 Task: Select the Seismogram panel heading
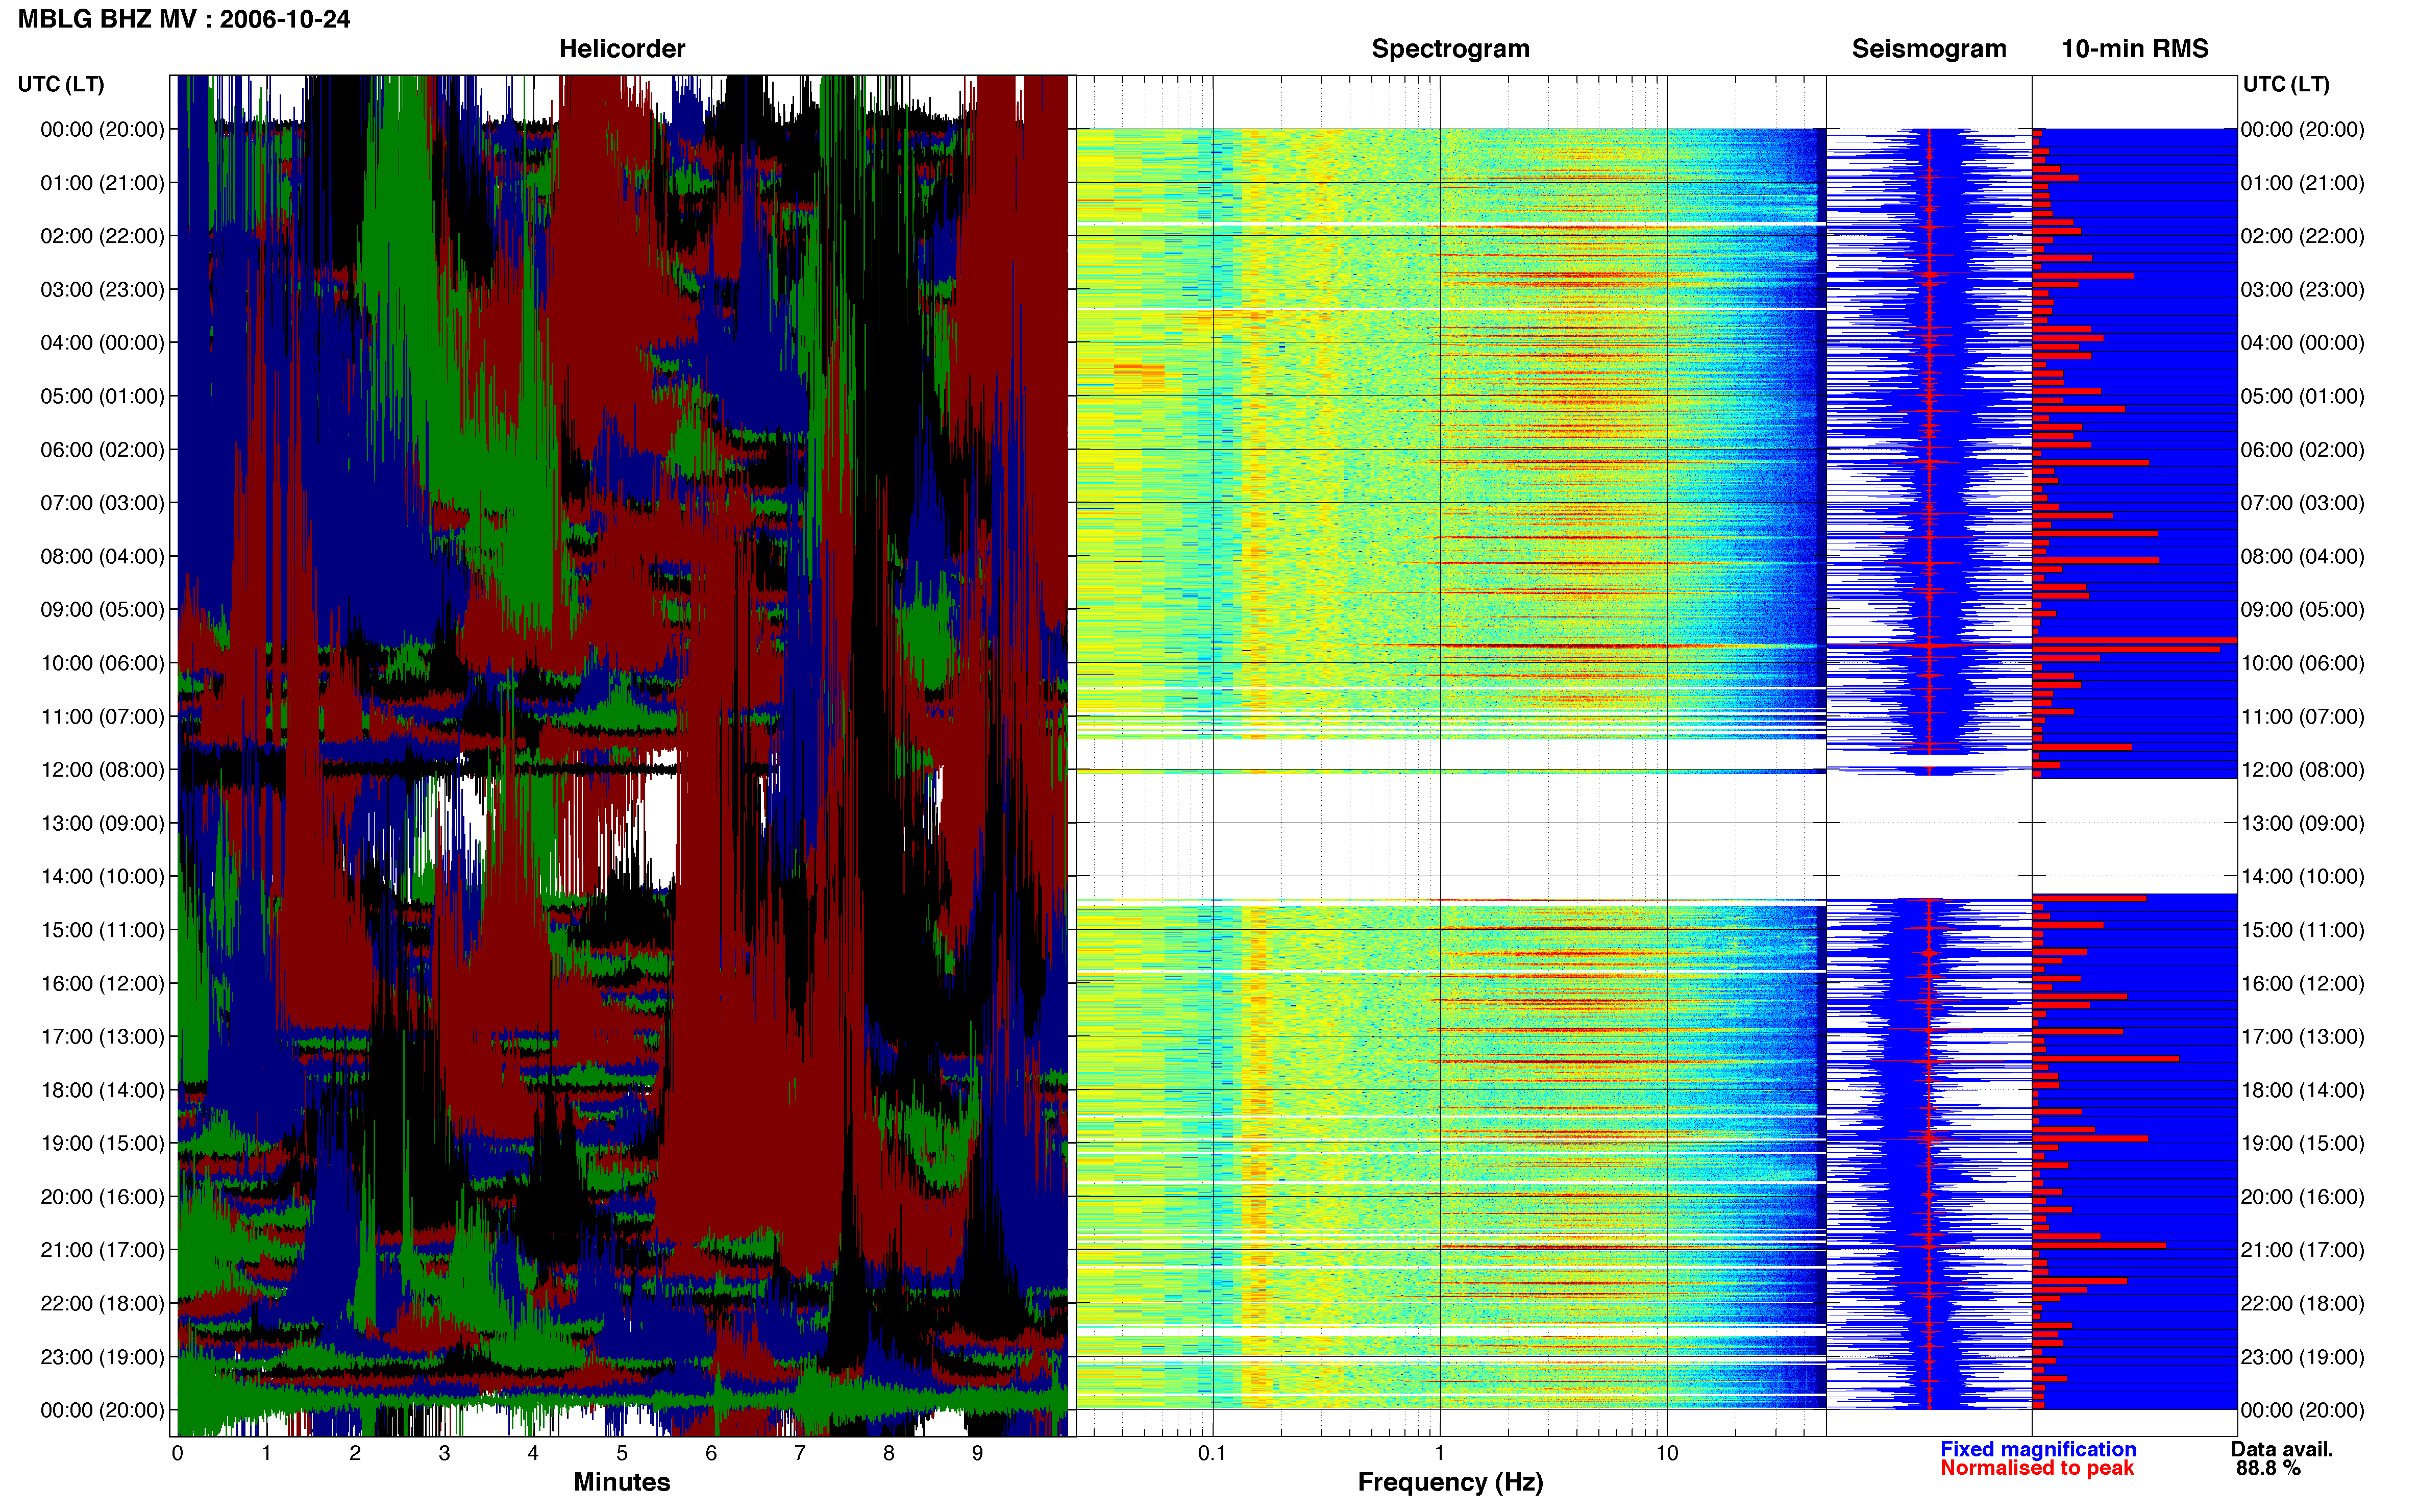(x=1928, y=49)
